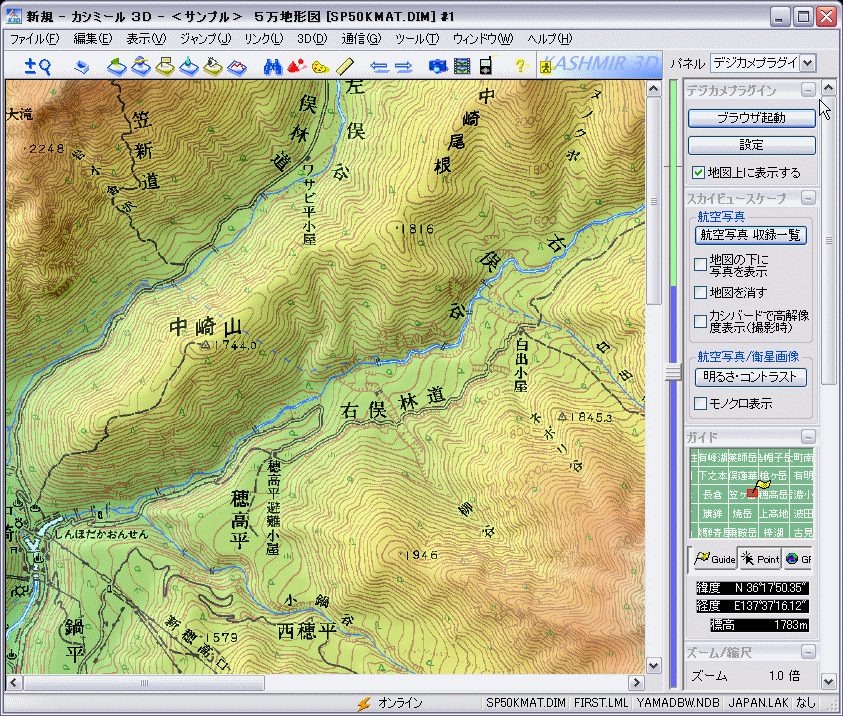843x716 pixels.
Task: Click the ブラウザ起動 button
Action: [752, 118]
